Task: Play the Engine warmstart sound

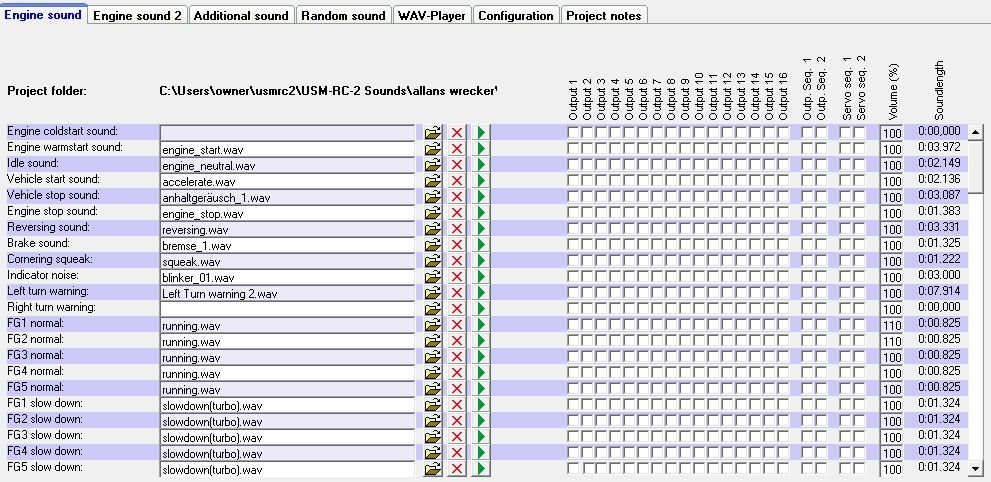Action: coord(481,148)
